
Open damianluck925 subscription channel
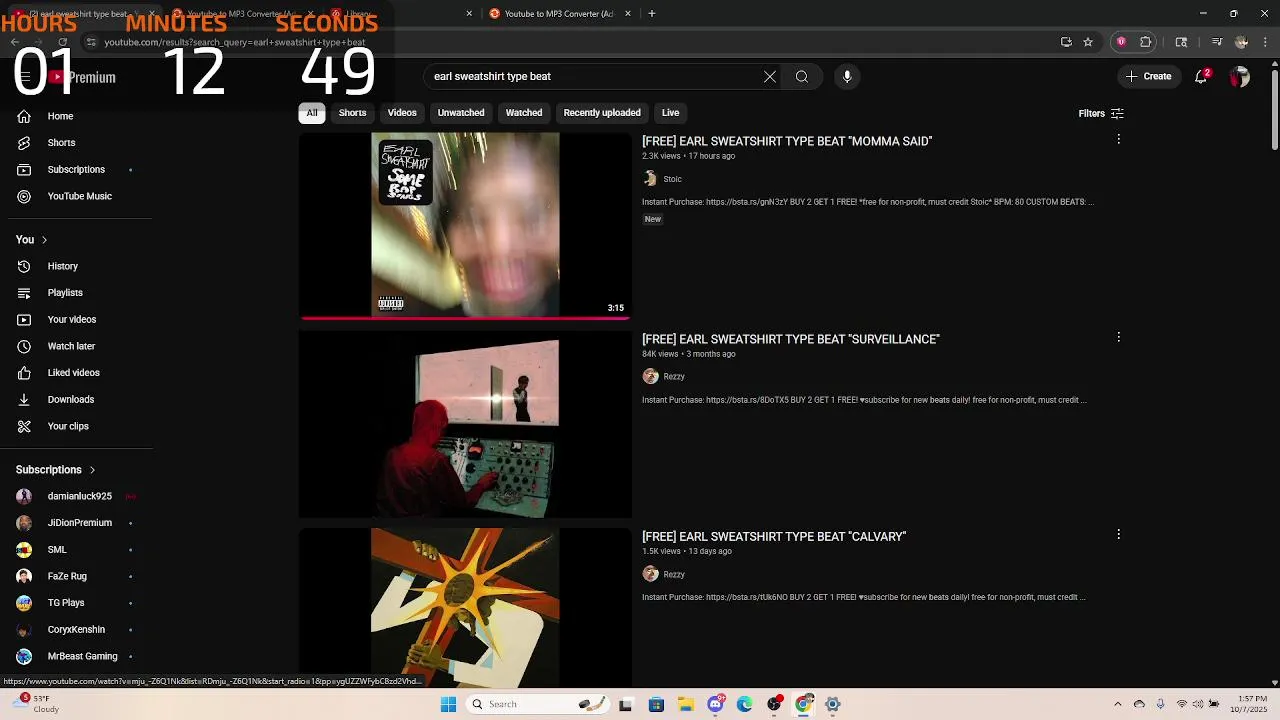tap(79, 496)
